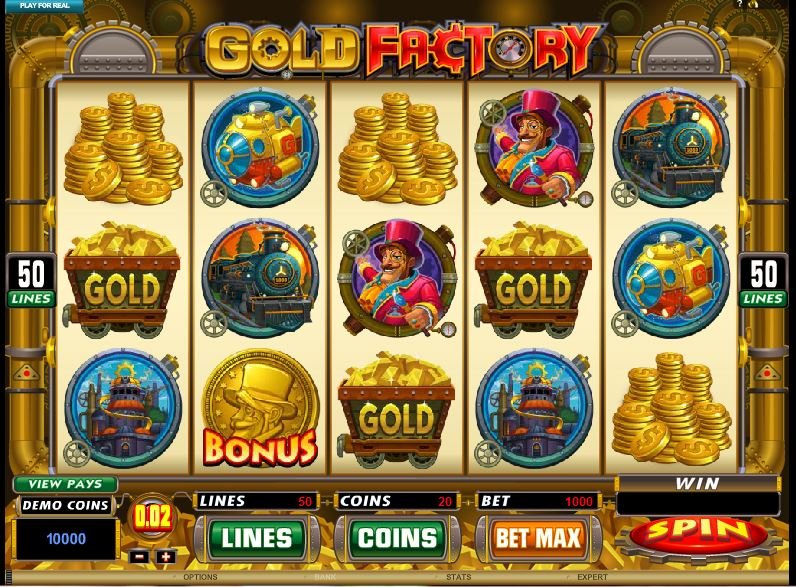Open the VIEW PAYS paytable
The width and height of the screenshot is (796, 587).
pyautogui.click(x=65, y=484)
